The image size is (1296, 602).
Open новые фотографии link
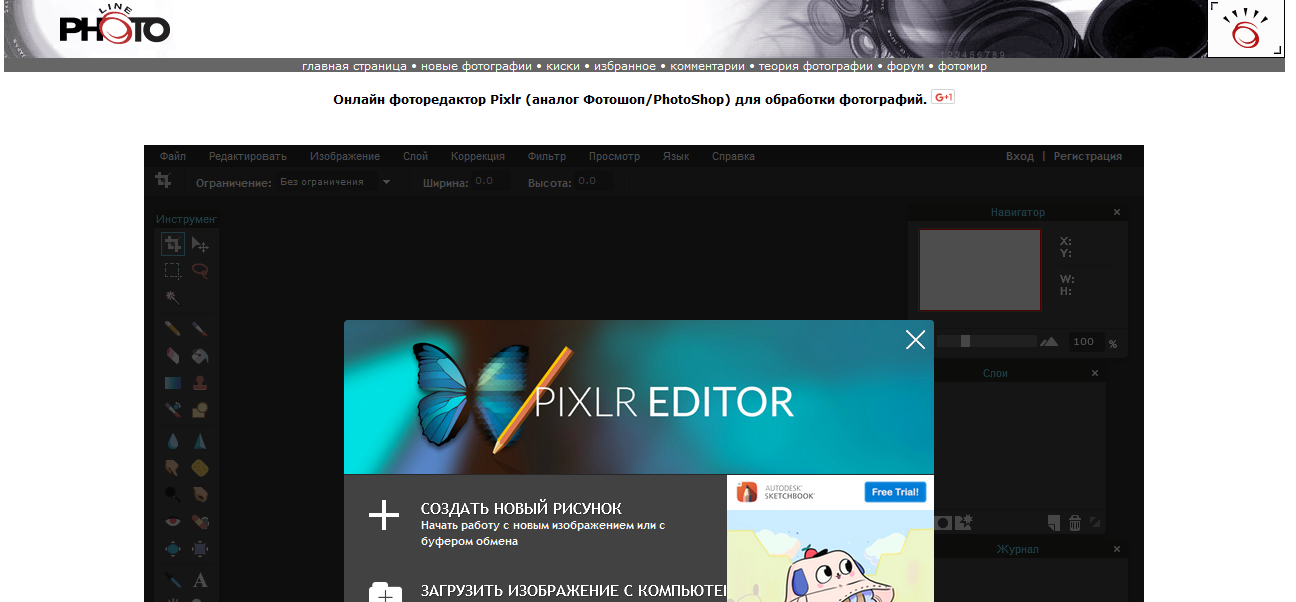tap(476, 66)
